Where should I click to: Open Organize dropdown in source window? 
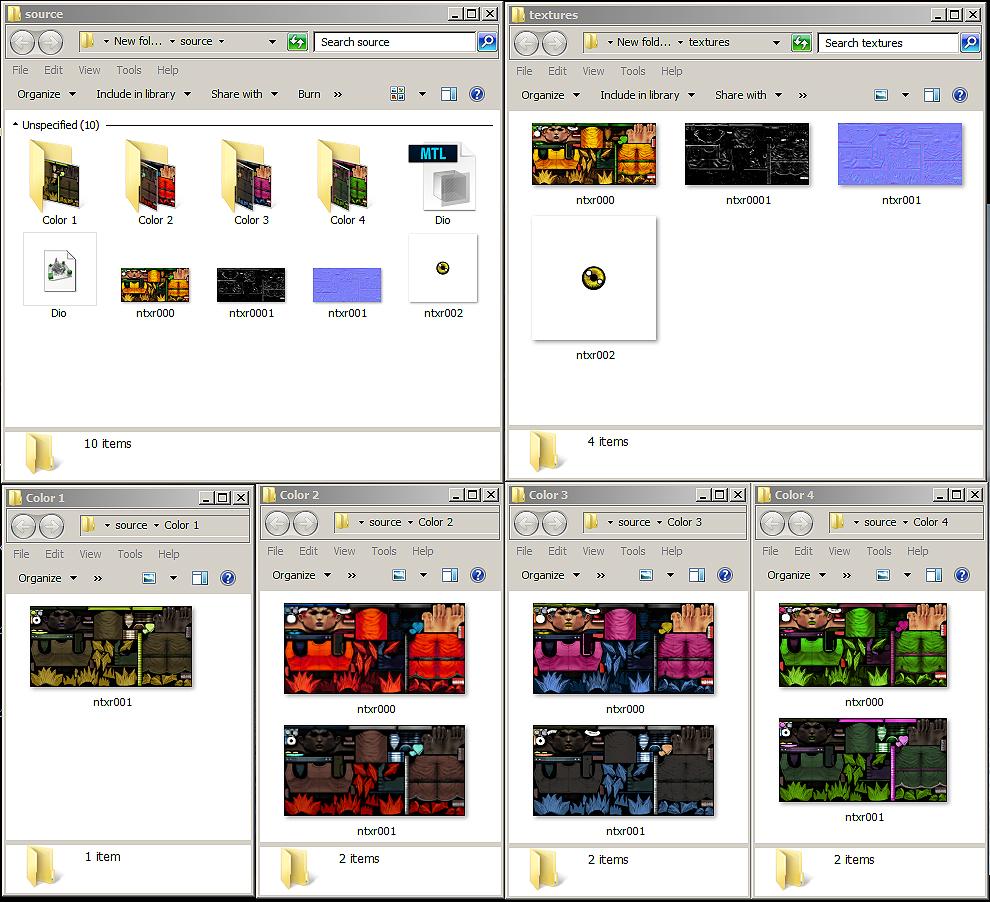pos(46,94)
